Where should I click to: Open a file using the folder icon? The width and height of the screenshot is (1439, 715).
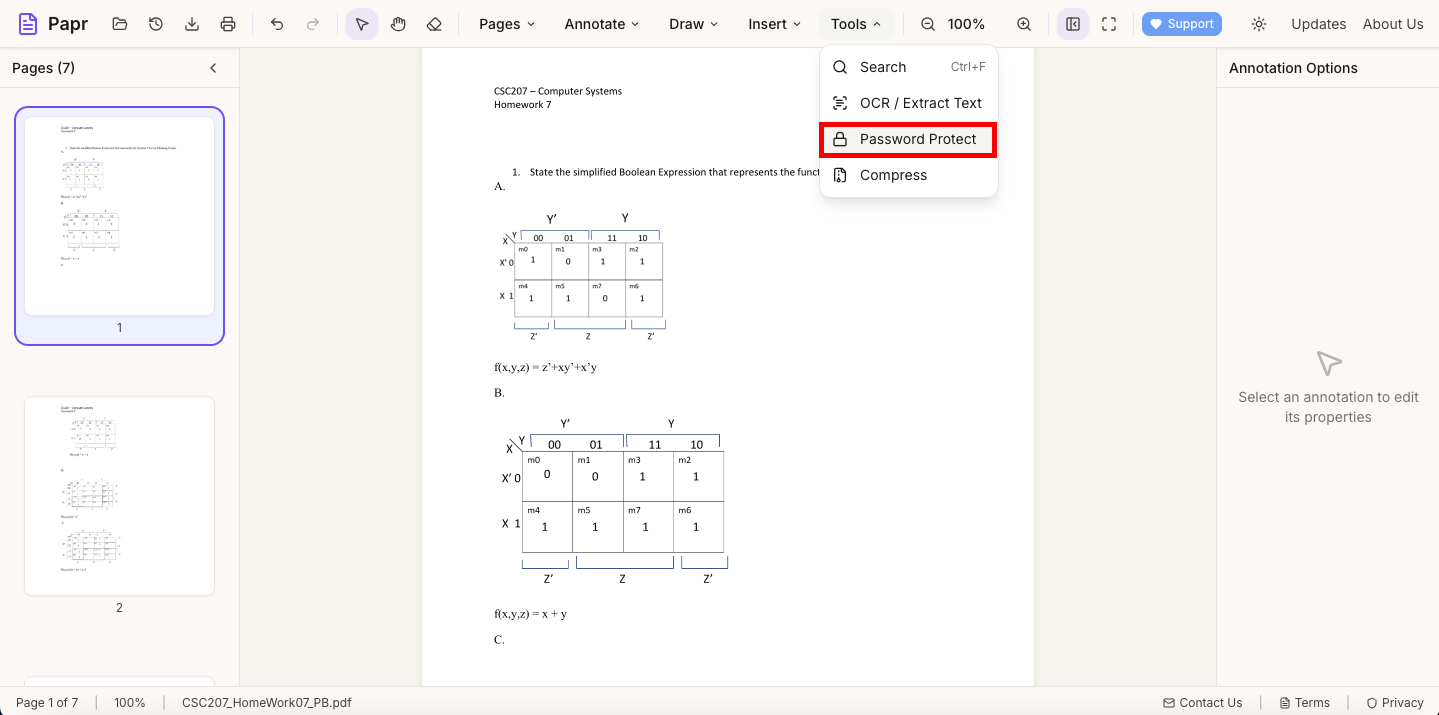pyautogui.click(x=120, y=23)
